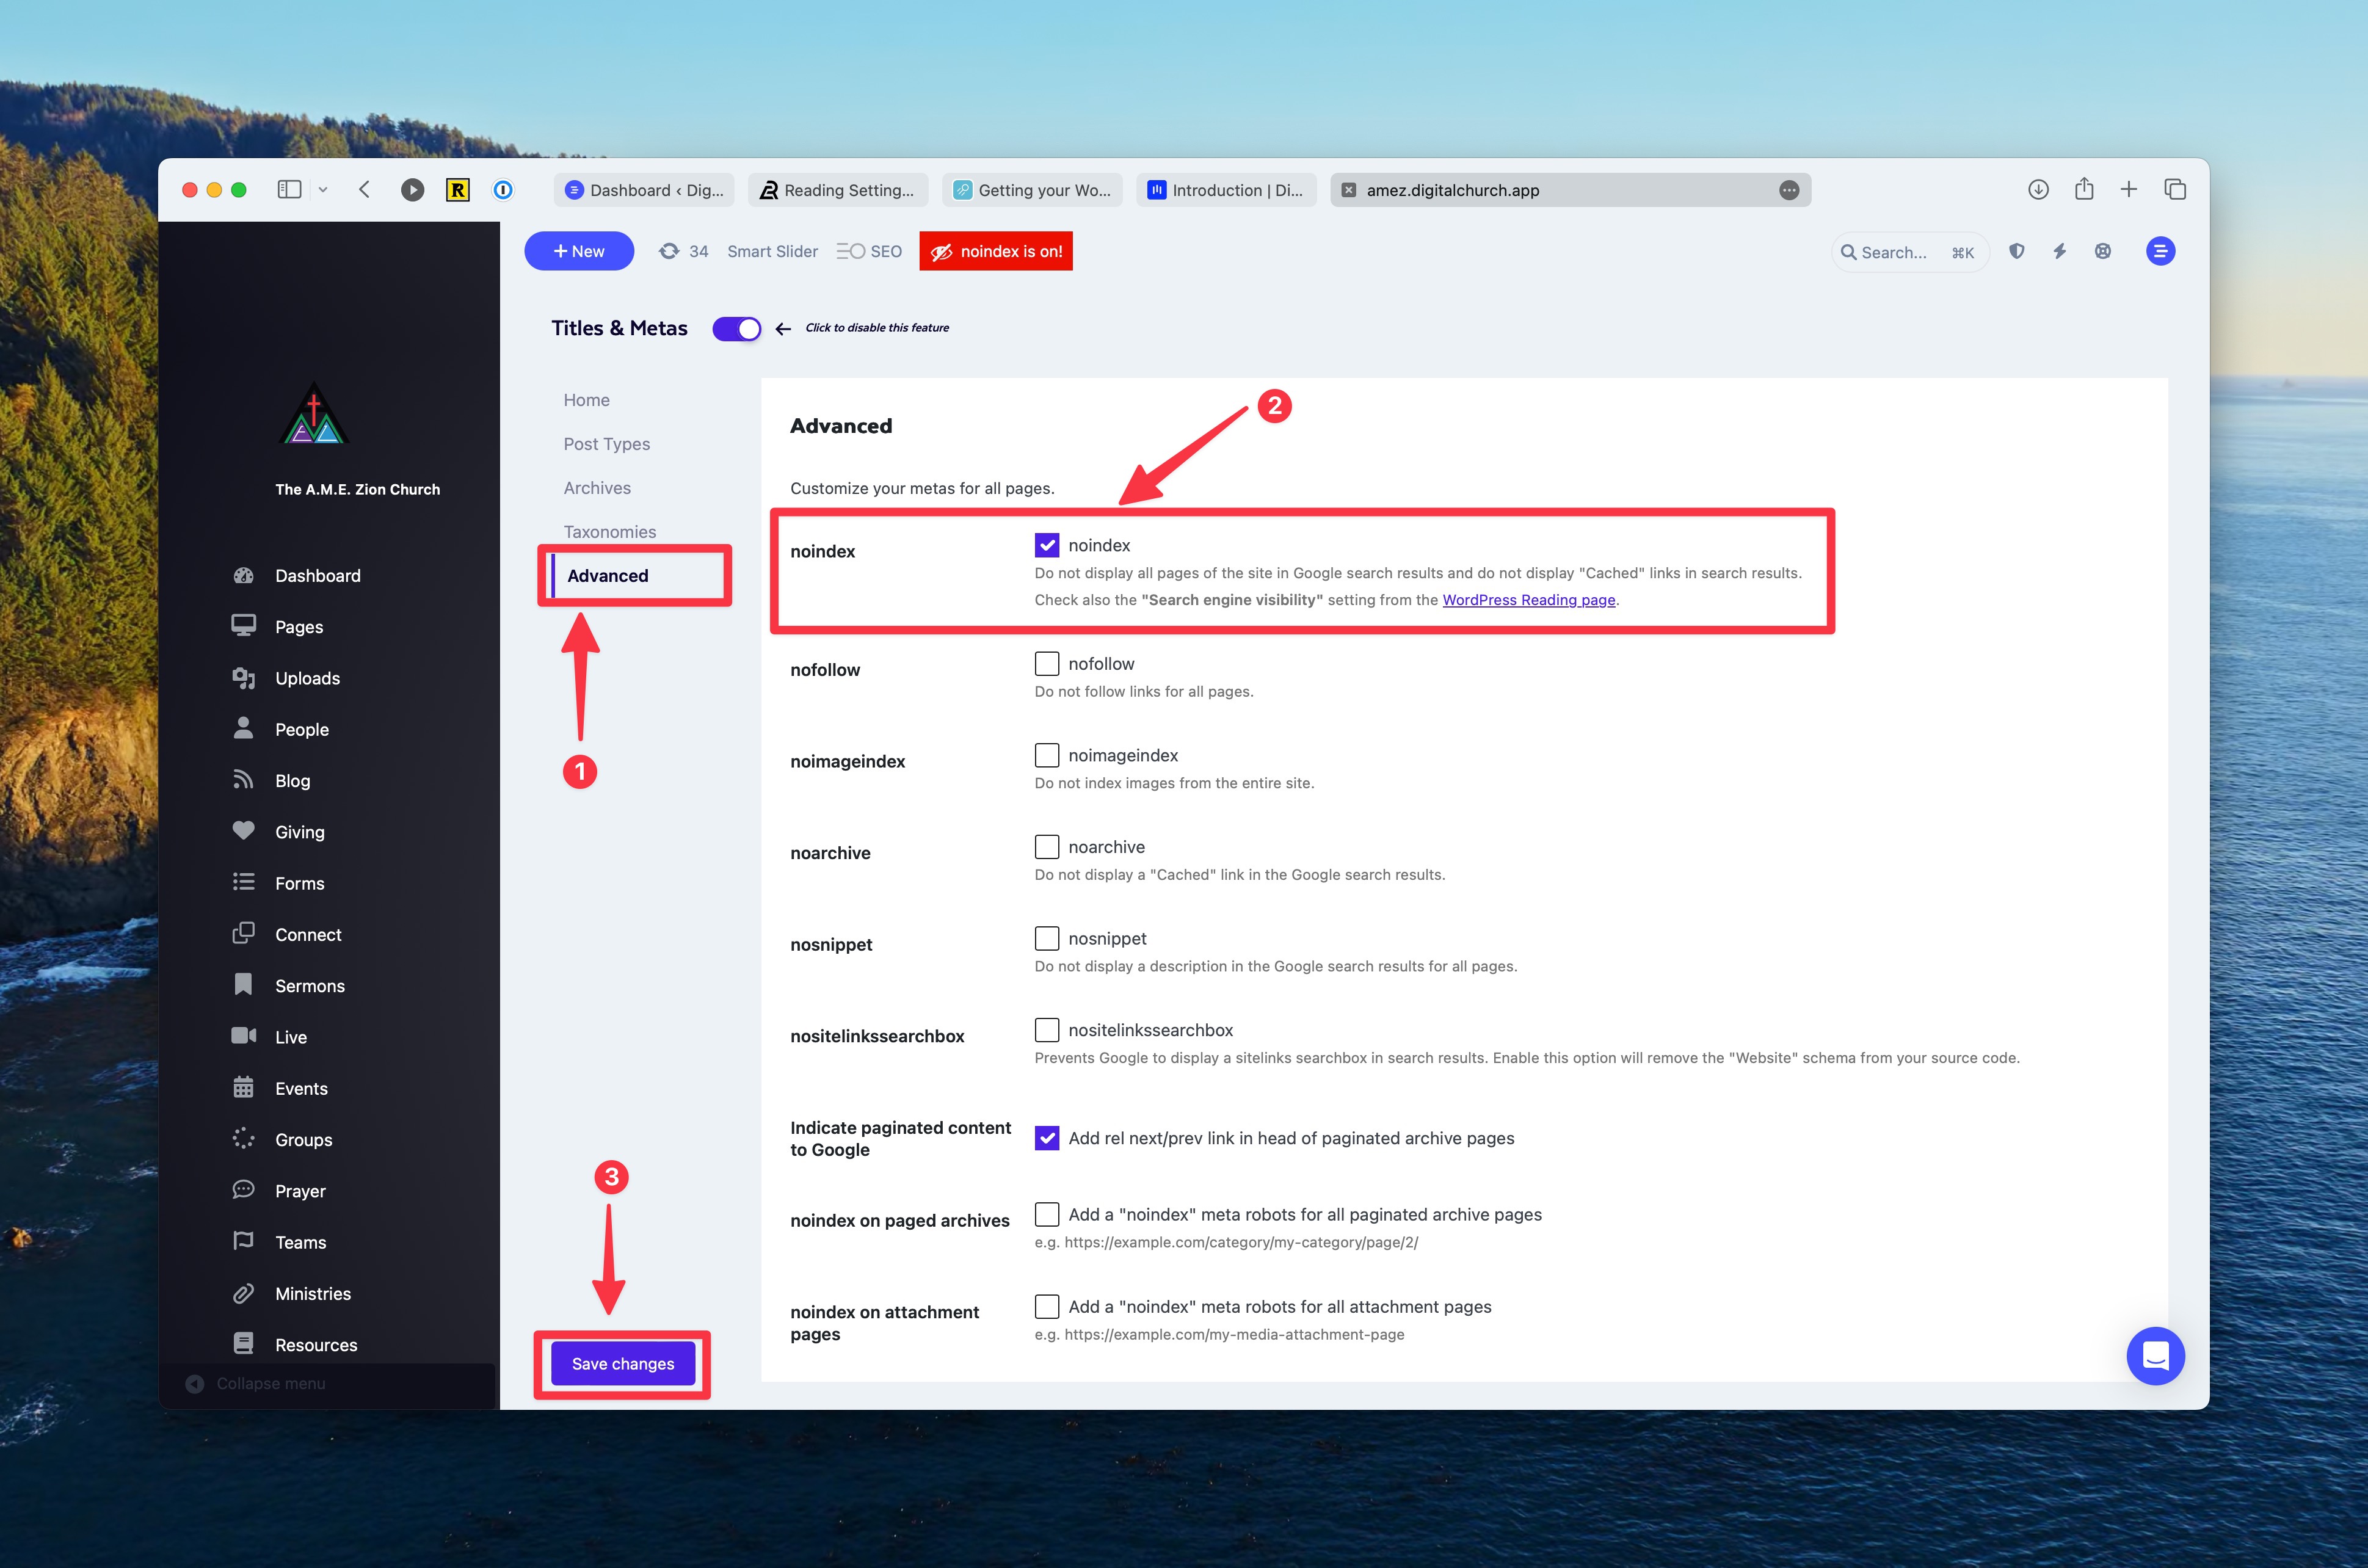The height and width of the screenshot is (1568, 2368).
Task: Click the + New button
Action: click(x=579, y=251)
